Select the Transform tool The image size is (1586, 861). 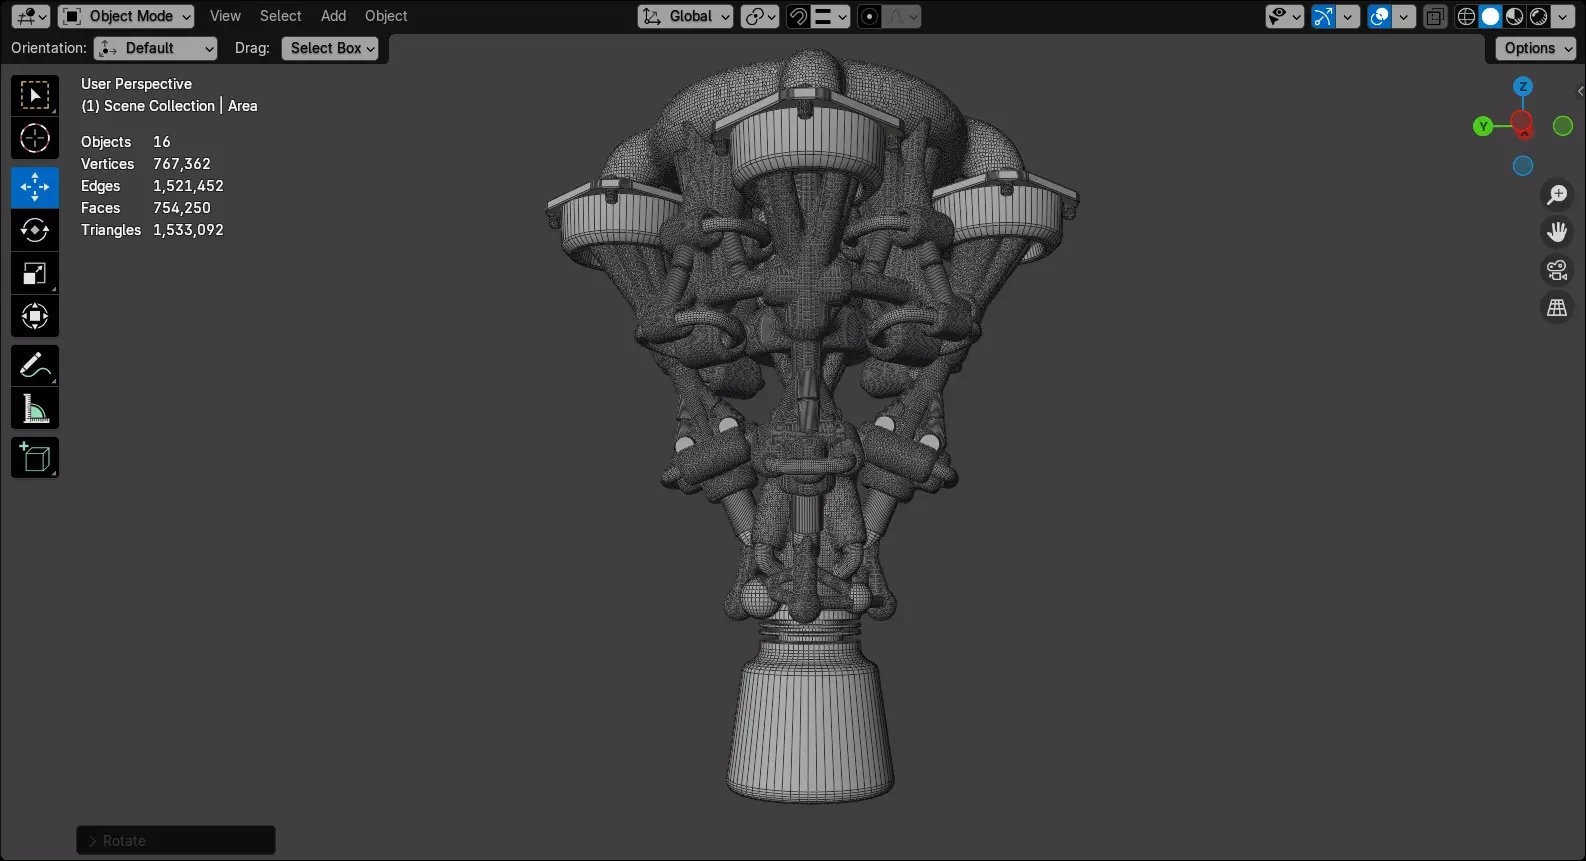point(35,316)
